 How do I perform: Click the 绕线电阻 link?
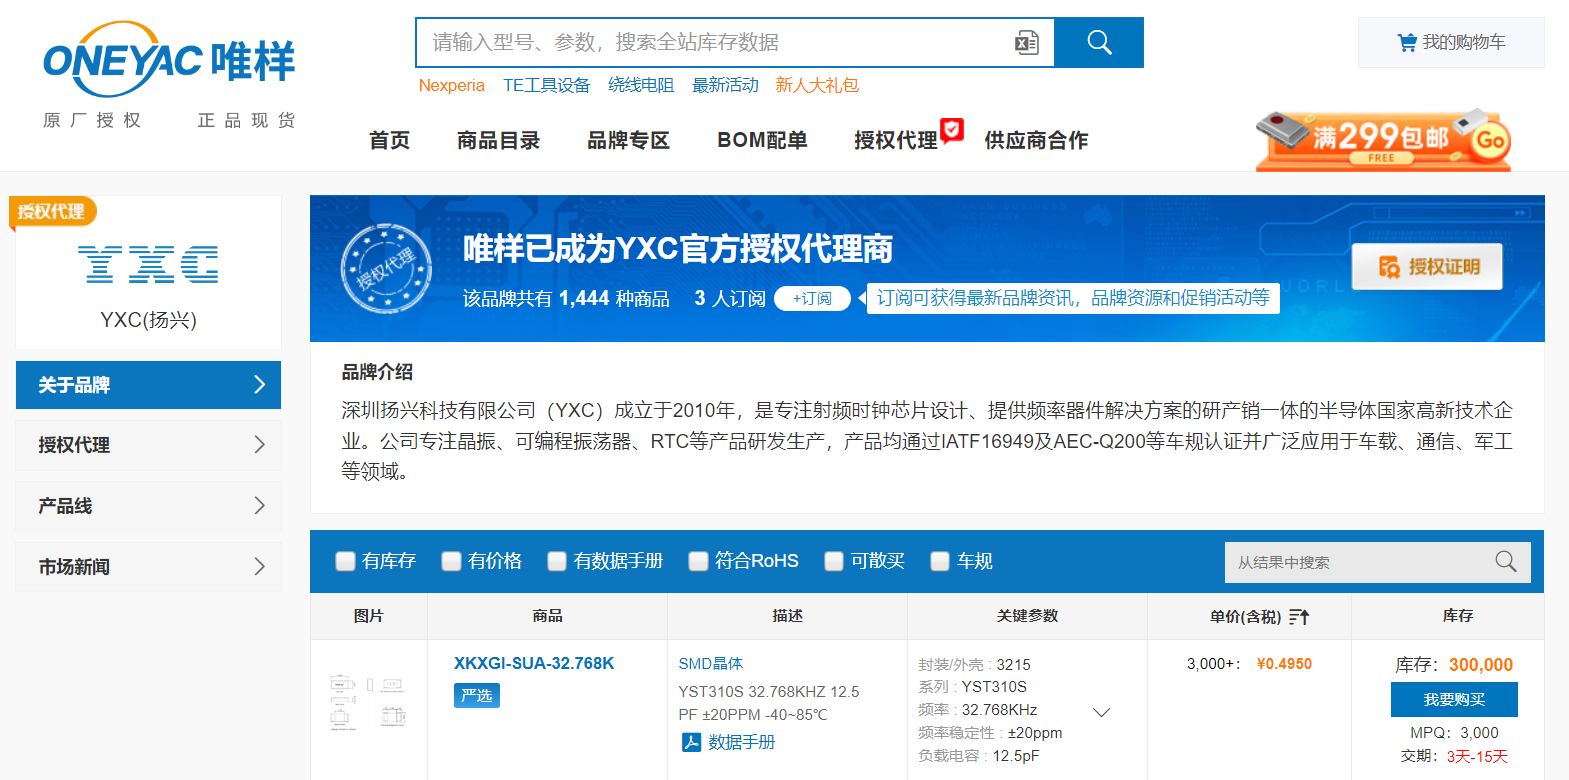(x=641, y=86)
